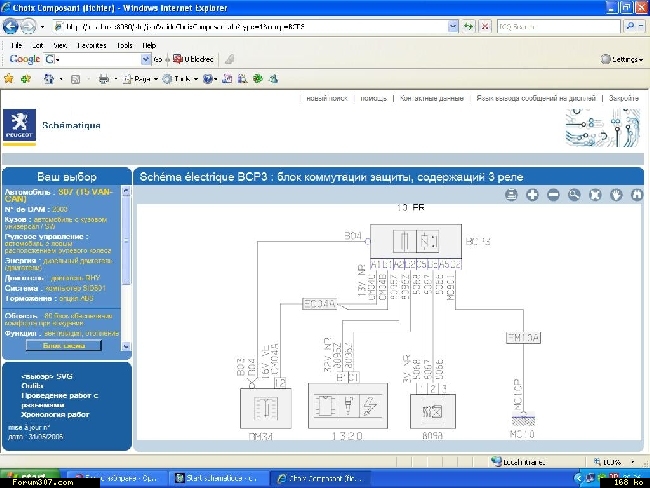650x488 pixels.
Task: Click the 'Хронология работ' link
Action: click(x=55, y=415)
